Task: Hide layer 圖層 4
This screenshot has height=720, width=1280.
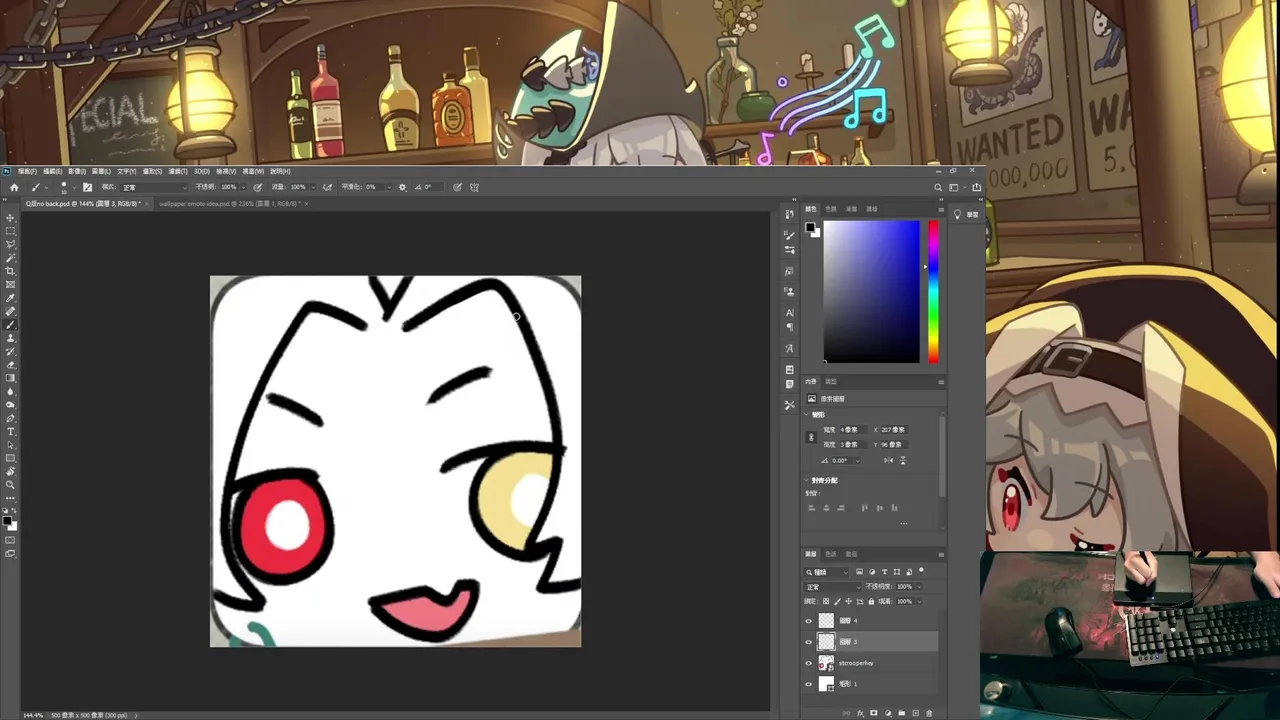Action: [809, 621]
